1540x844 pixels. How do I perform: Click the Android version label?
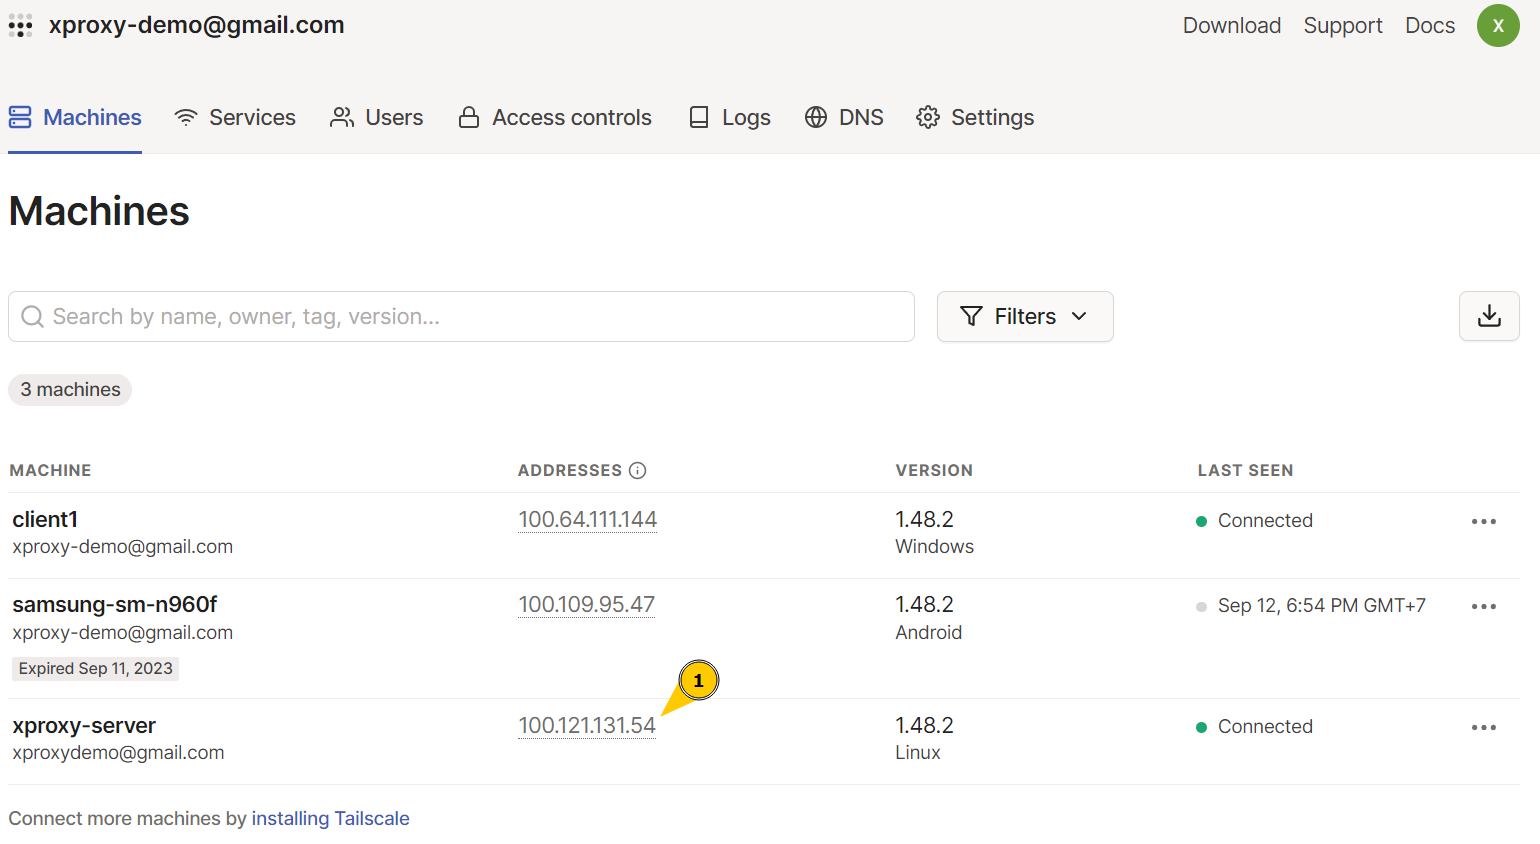coord(928,632)
